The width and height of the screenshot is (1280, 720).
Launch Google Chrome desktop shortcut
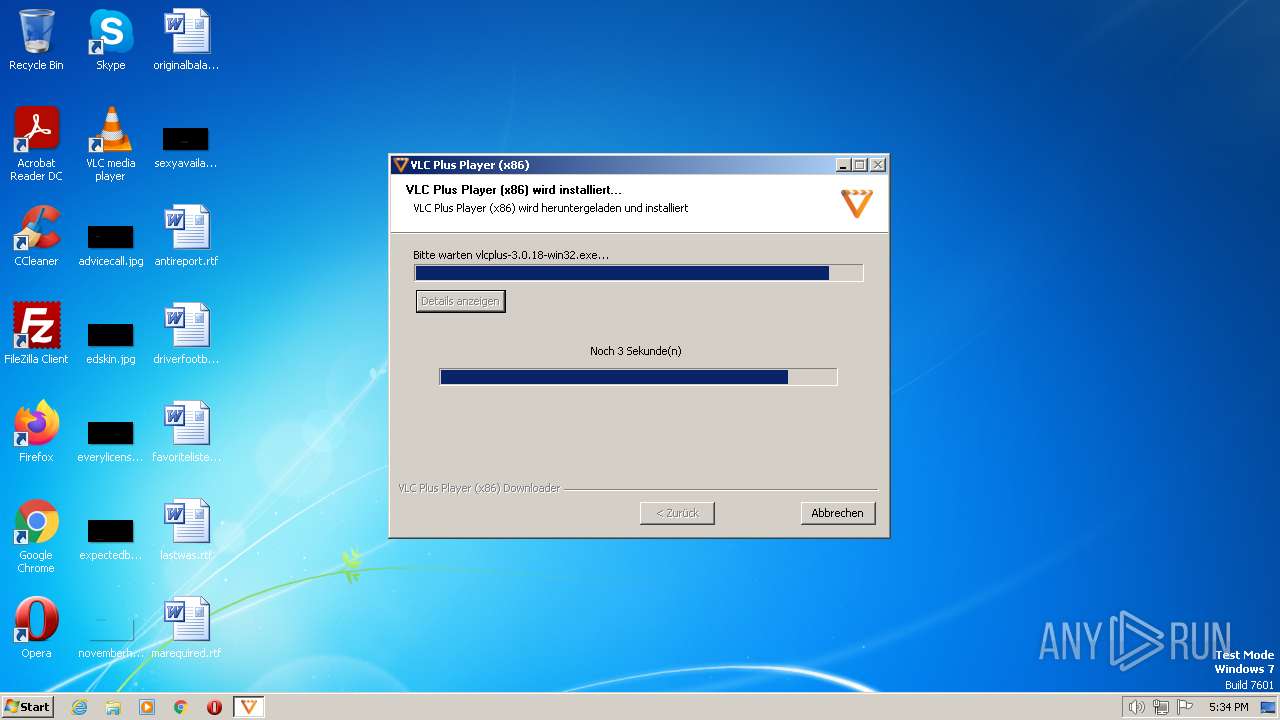pyautogui.click(x=36, y=536)
